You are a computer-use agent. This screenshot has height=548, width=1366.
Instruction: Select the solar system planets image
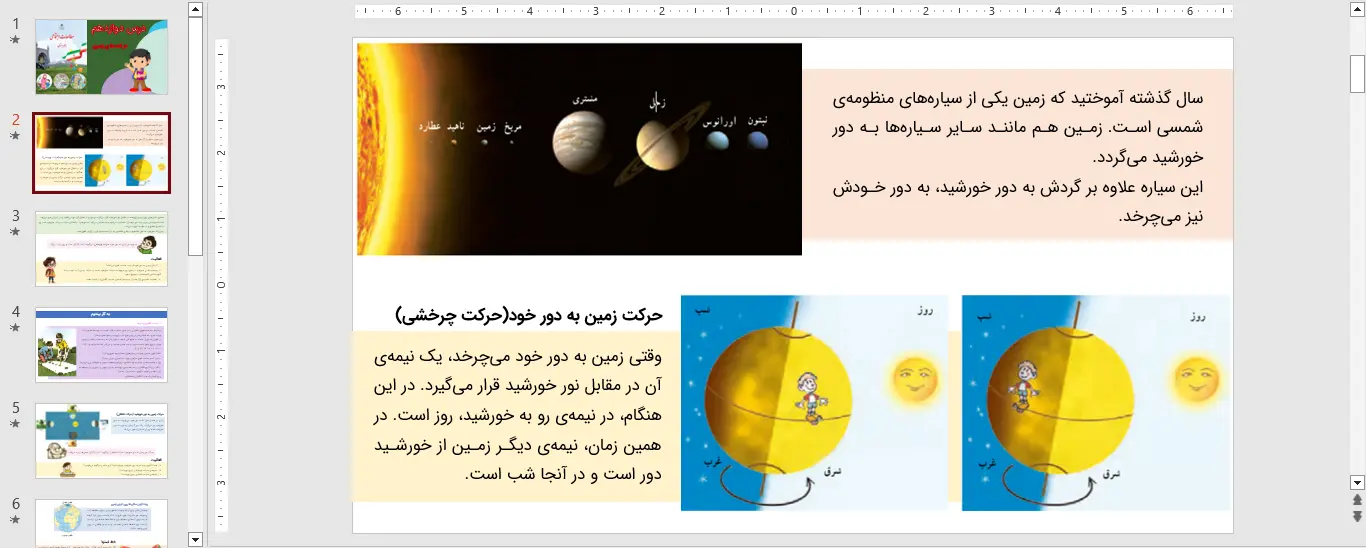(579, 149)
